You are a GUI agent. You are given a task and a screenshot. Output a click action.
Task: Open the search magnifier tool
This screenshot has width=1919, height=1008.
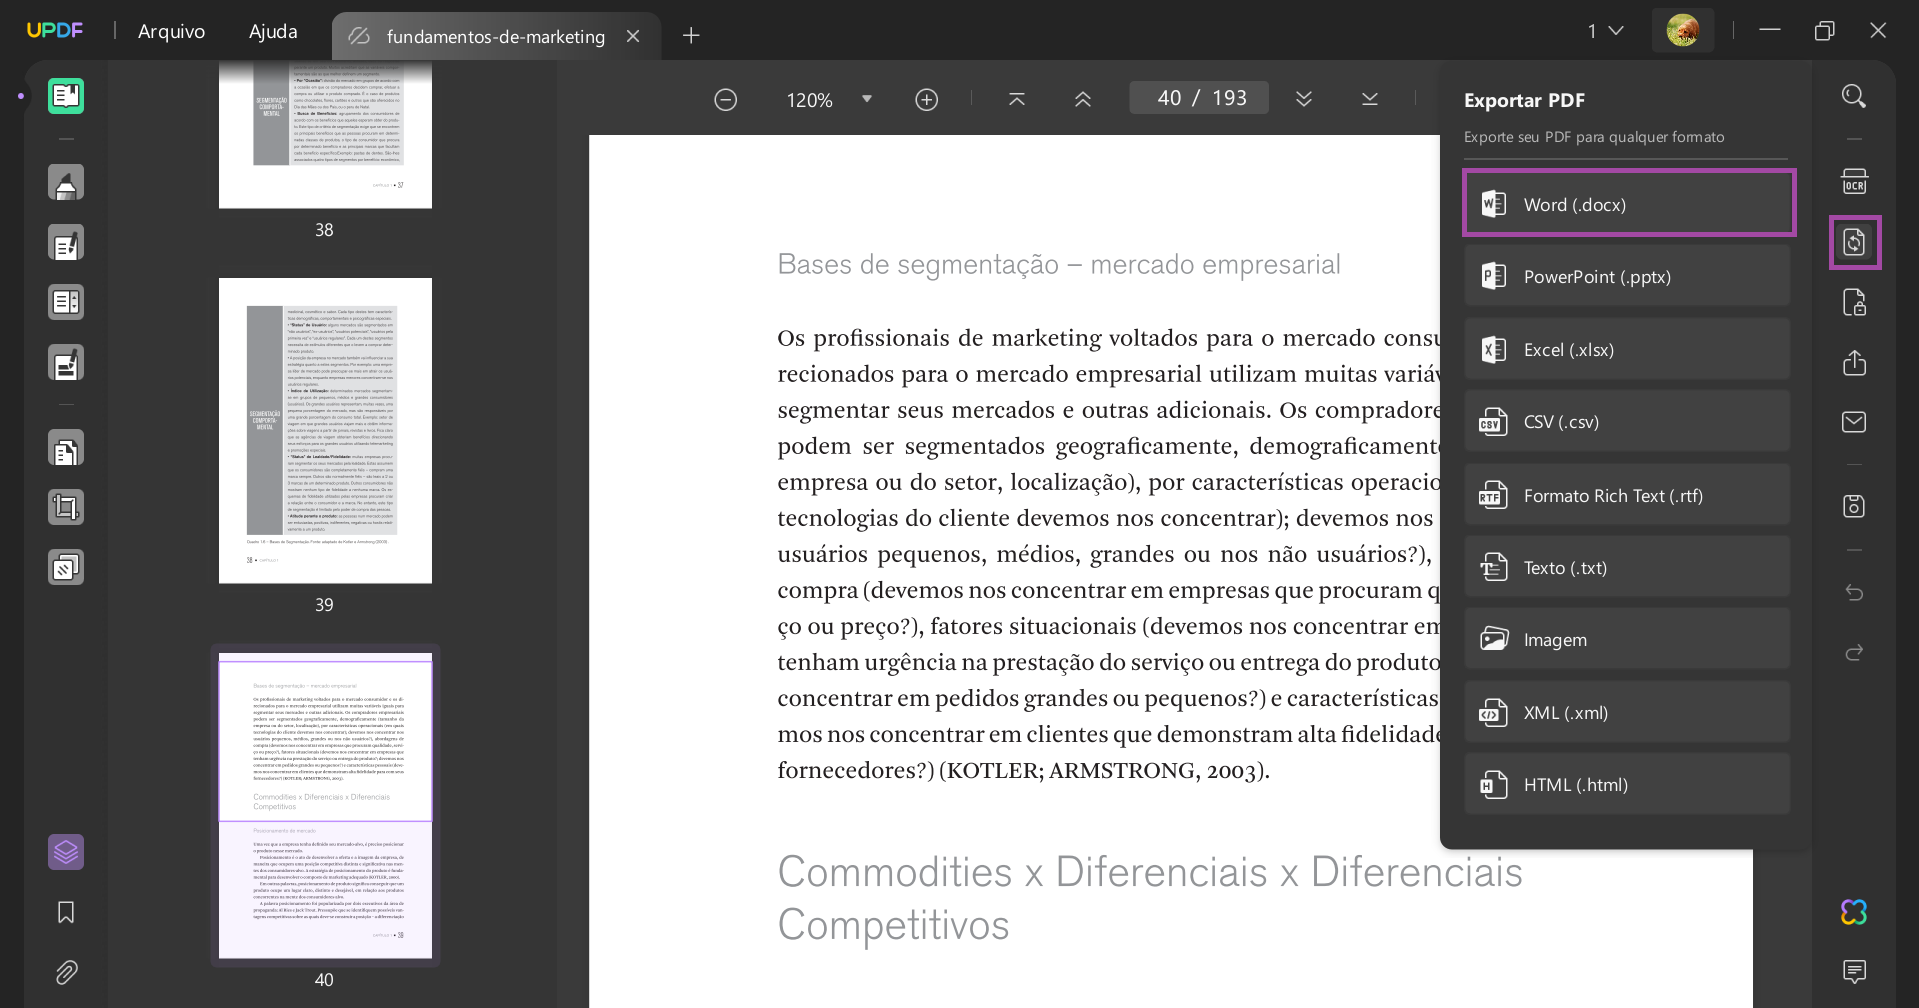click(1854, 95)
